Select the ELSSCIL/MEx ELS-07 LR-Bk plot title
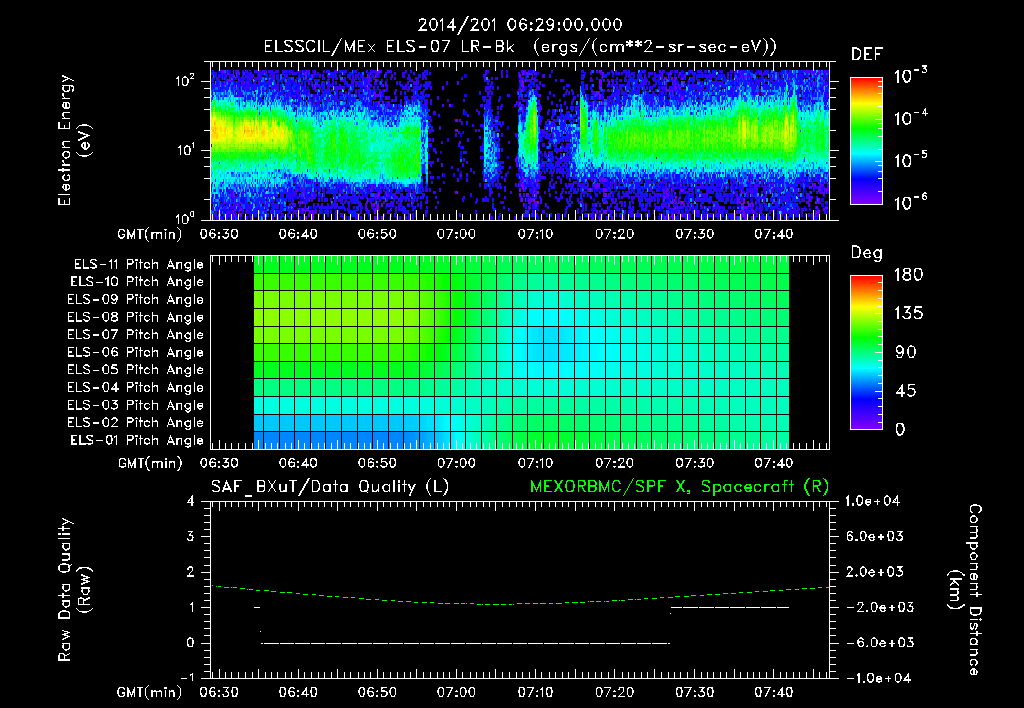 [520, 47]
